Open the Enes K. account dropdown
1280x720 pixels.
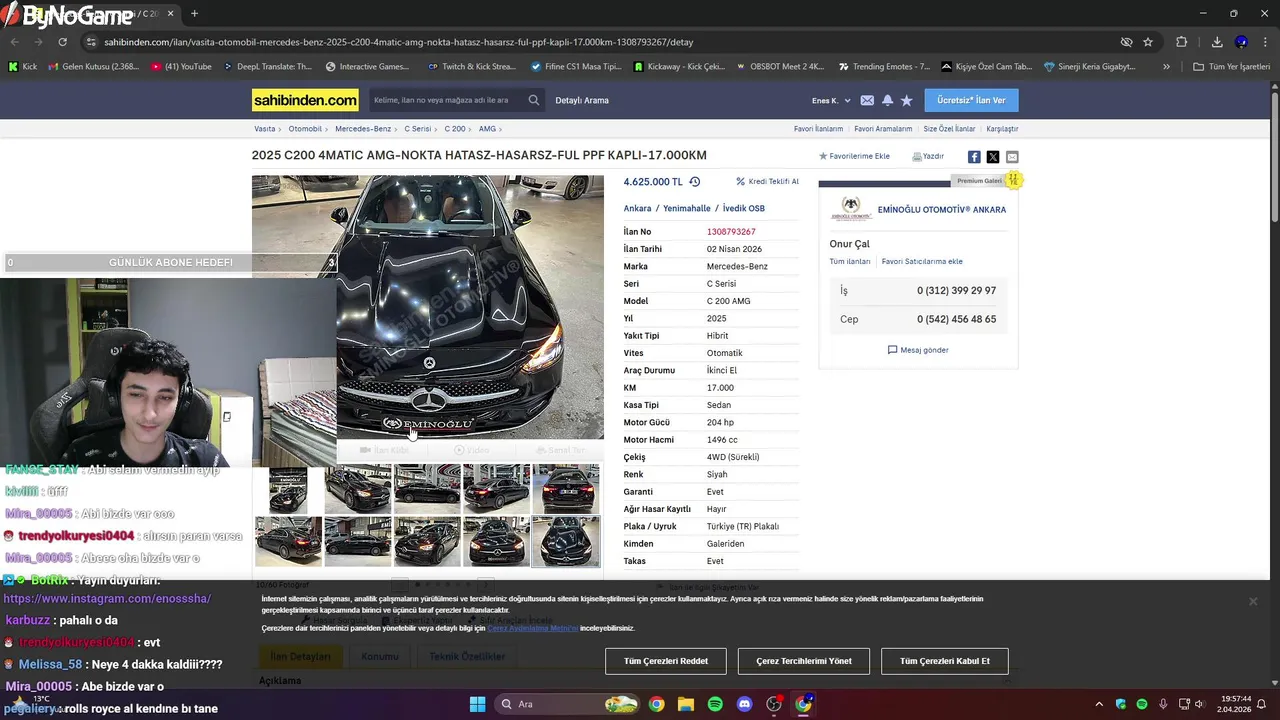[x=831, y=100]
